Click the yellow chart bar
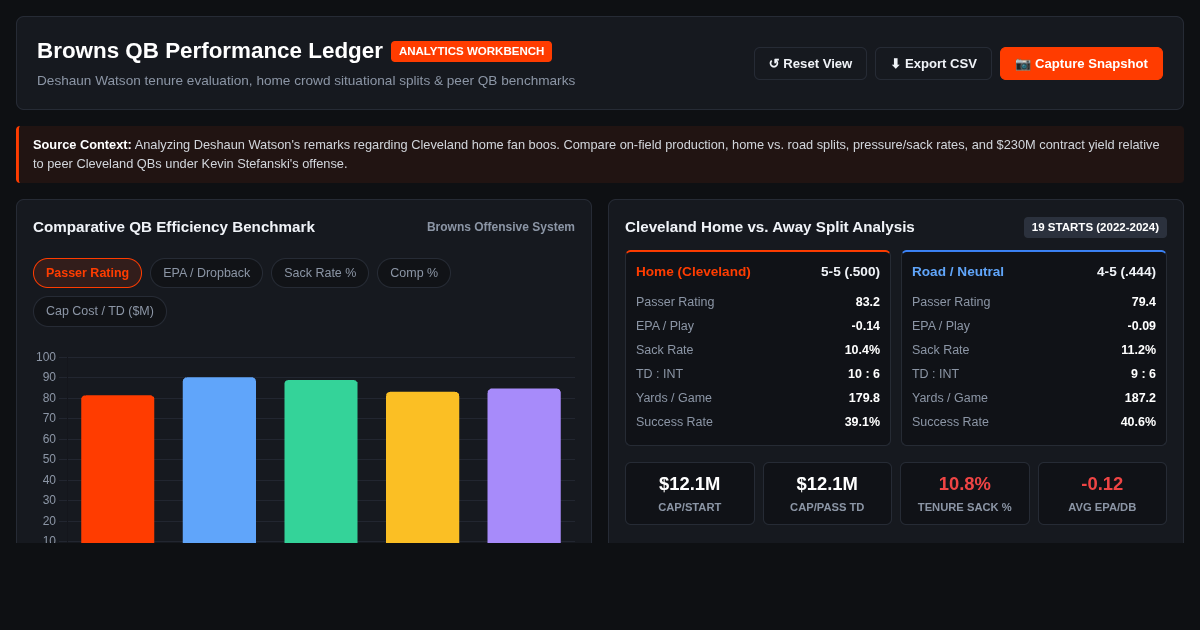This screenshot has height=630, width=1200. tap(422, 467)
